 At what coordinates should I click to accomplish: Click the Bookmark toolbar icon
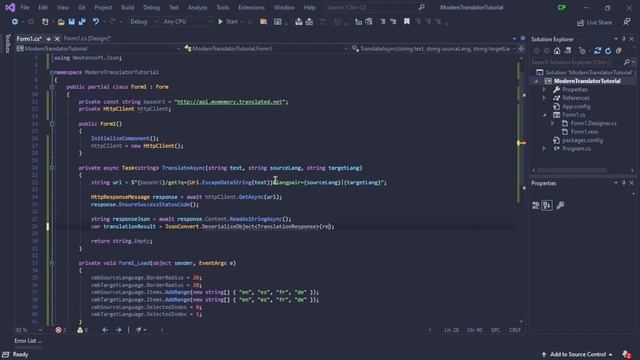(407, 22)
